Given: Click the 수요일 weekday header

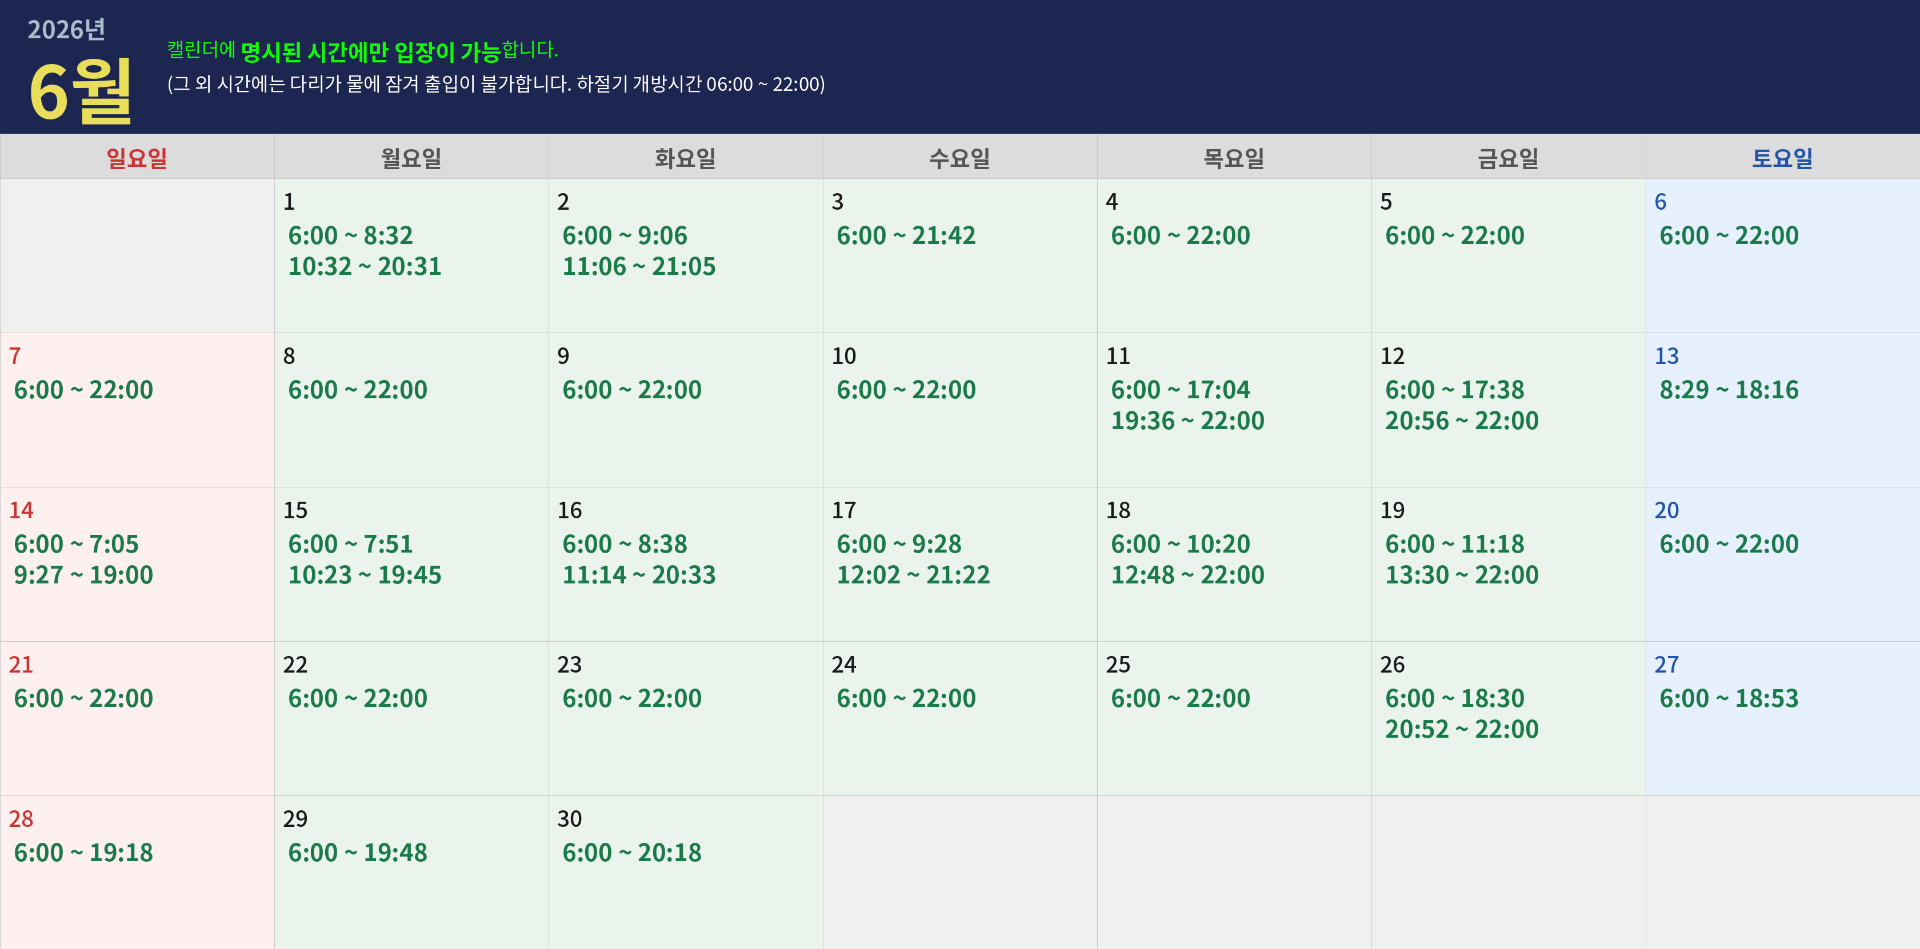Looking at the screenshot, I should tap(959, 158).
